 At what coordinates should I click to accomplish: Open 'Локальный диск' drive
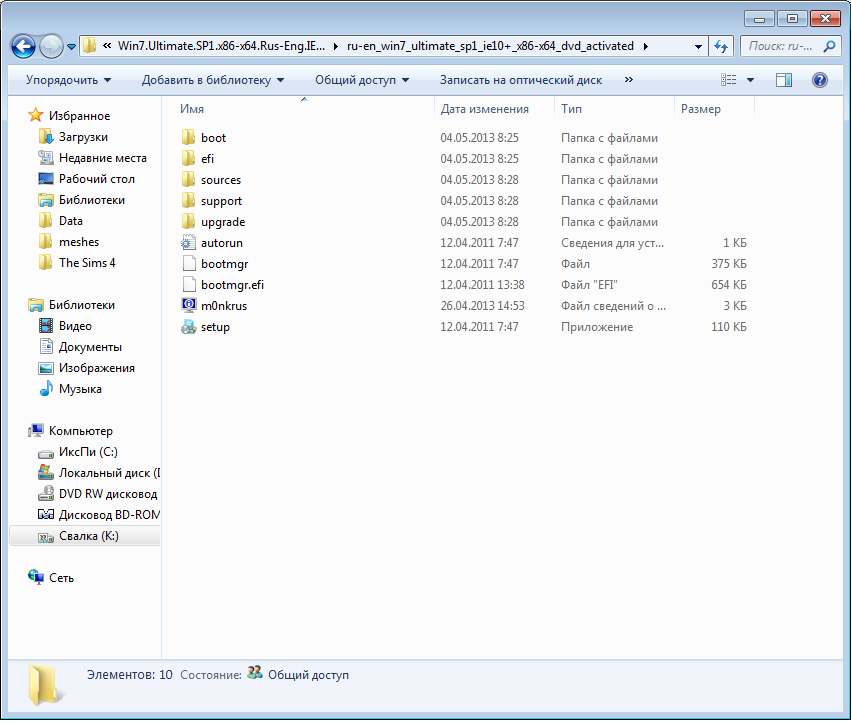(x=109, y=473)
